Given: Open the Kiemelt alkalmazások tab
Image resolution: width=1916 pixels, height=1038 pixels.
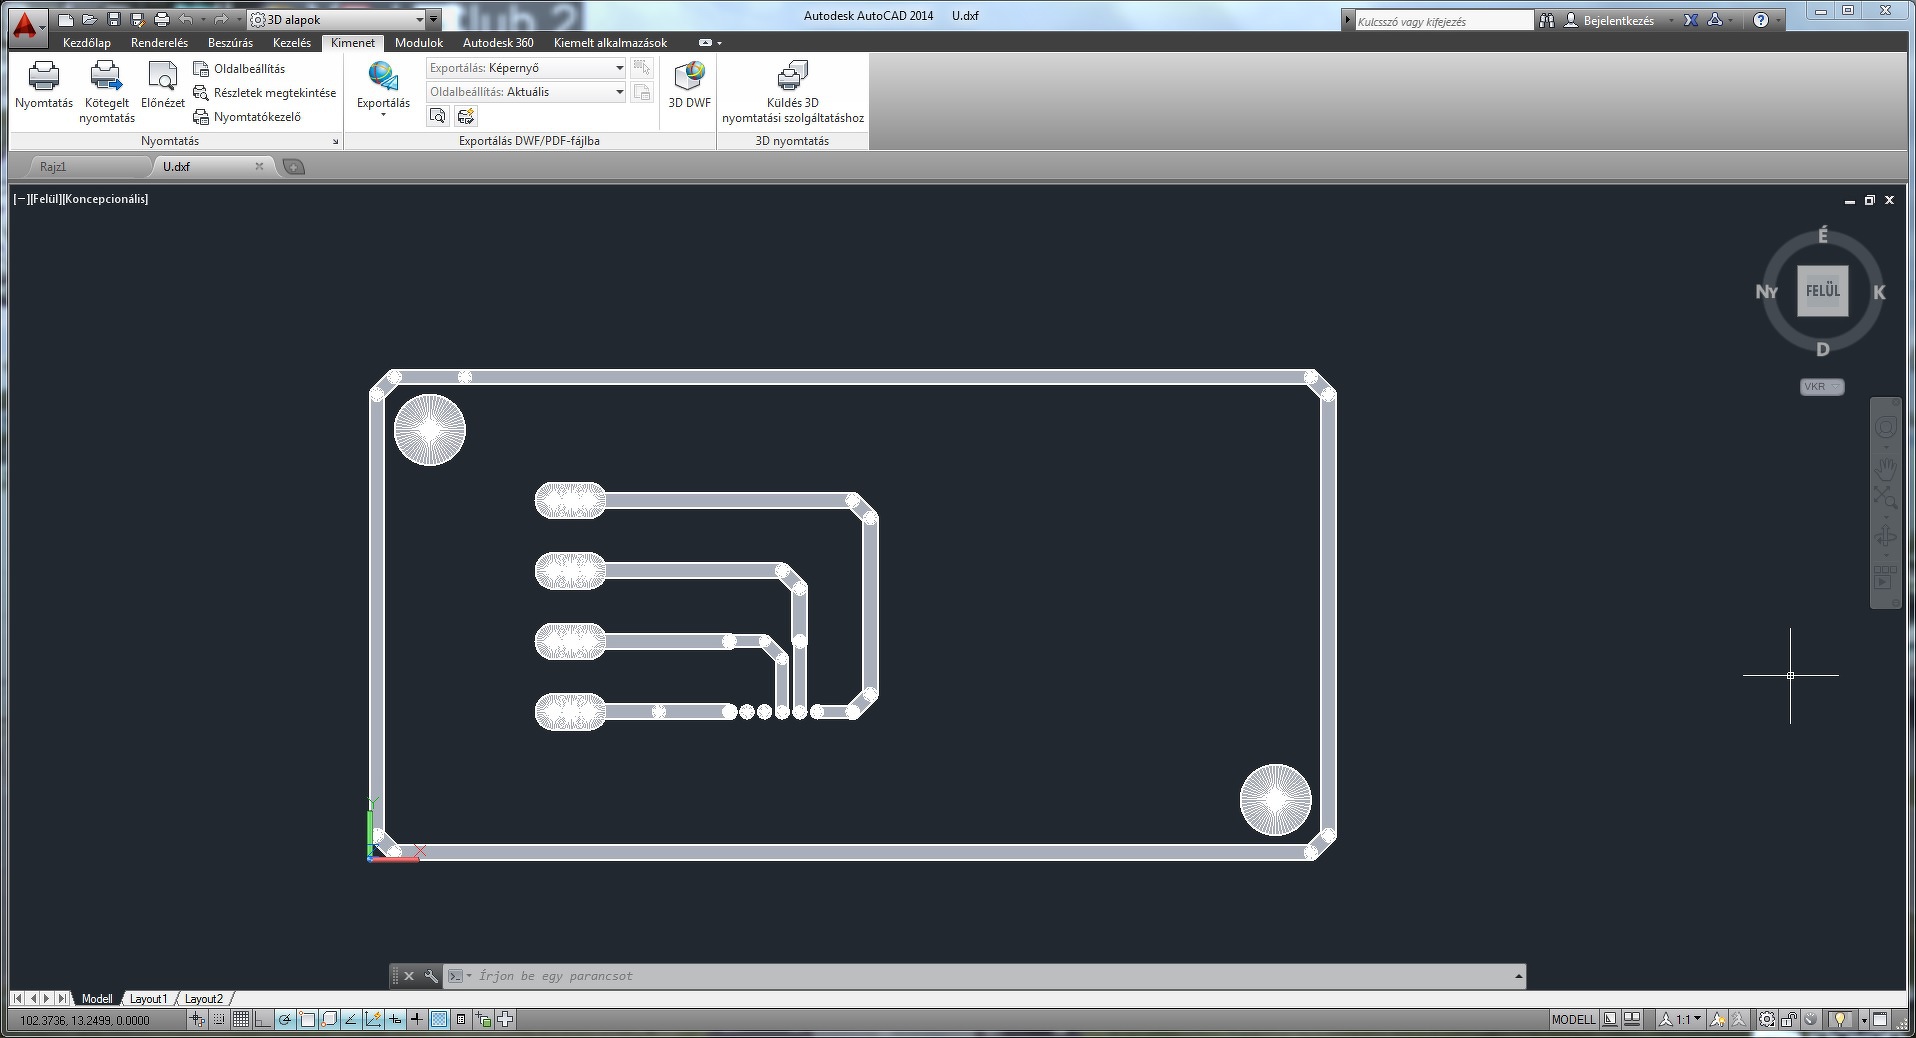Looking at the screenshot, I should click(610, 43).
